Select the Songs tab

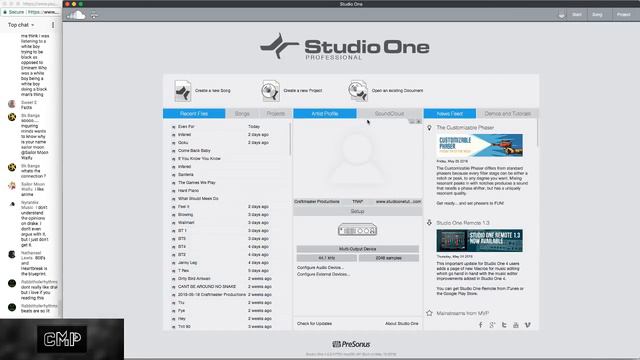tap(242, 113)
